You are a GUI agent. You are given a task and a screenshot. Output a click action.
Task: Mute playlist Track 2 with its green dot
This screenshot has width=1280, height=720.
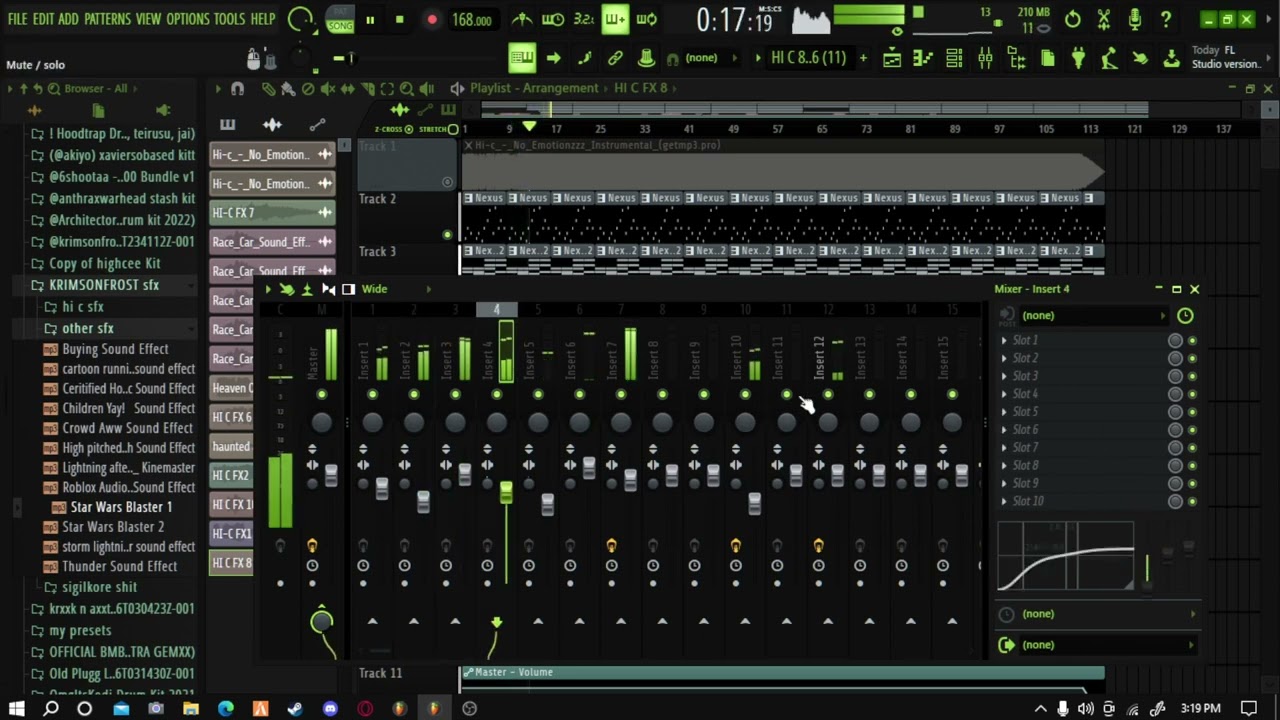(447, 235)
